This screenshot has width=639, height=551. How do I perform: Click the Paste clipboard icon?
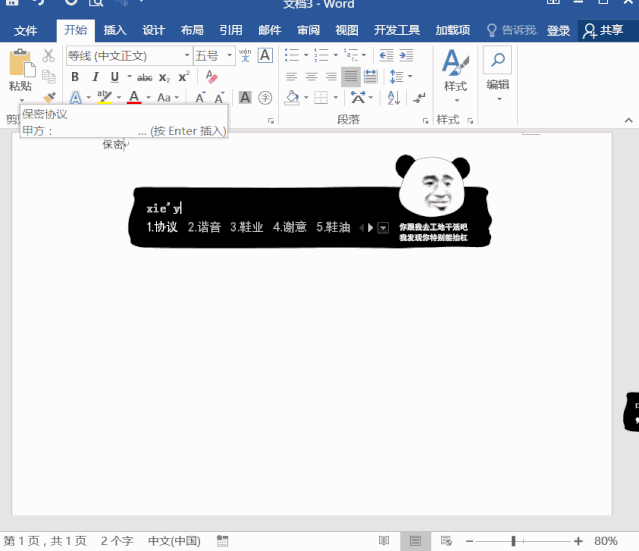pyautogui.click(x=21, y=64)
